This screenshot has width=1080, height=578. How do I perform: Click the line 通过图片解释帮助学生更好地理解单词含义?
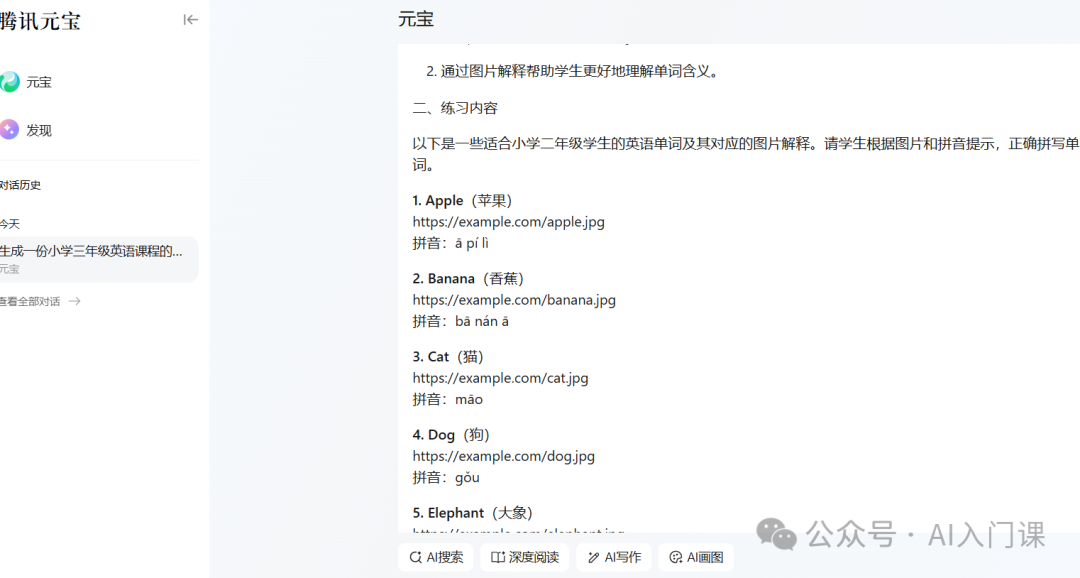(579, 71)
